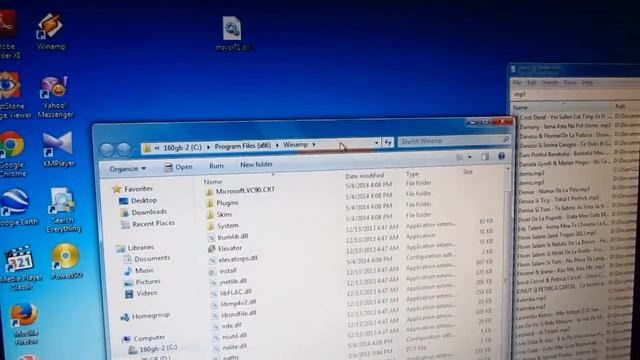Expand the arrow after Program Files (x86)
Image resolution: width=640 pixels, height=360 pixels.
(277, 145)
